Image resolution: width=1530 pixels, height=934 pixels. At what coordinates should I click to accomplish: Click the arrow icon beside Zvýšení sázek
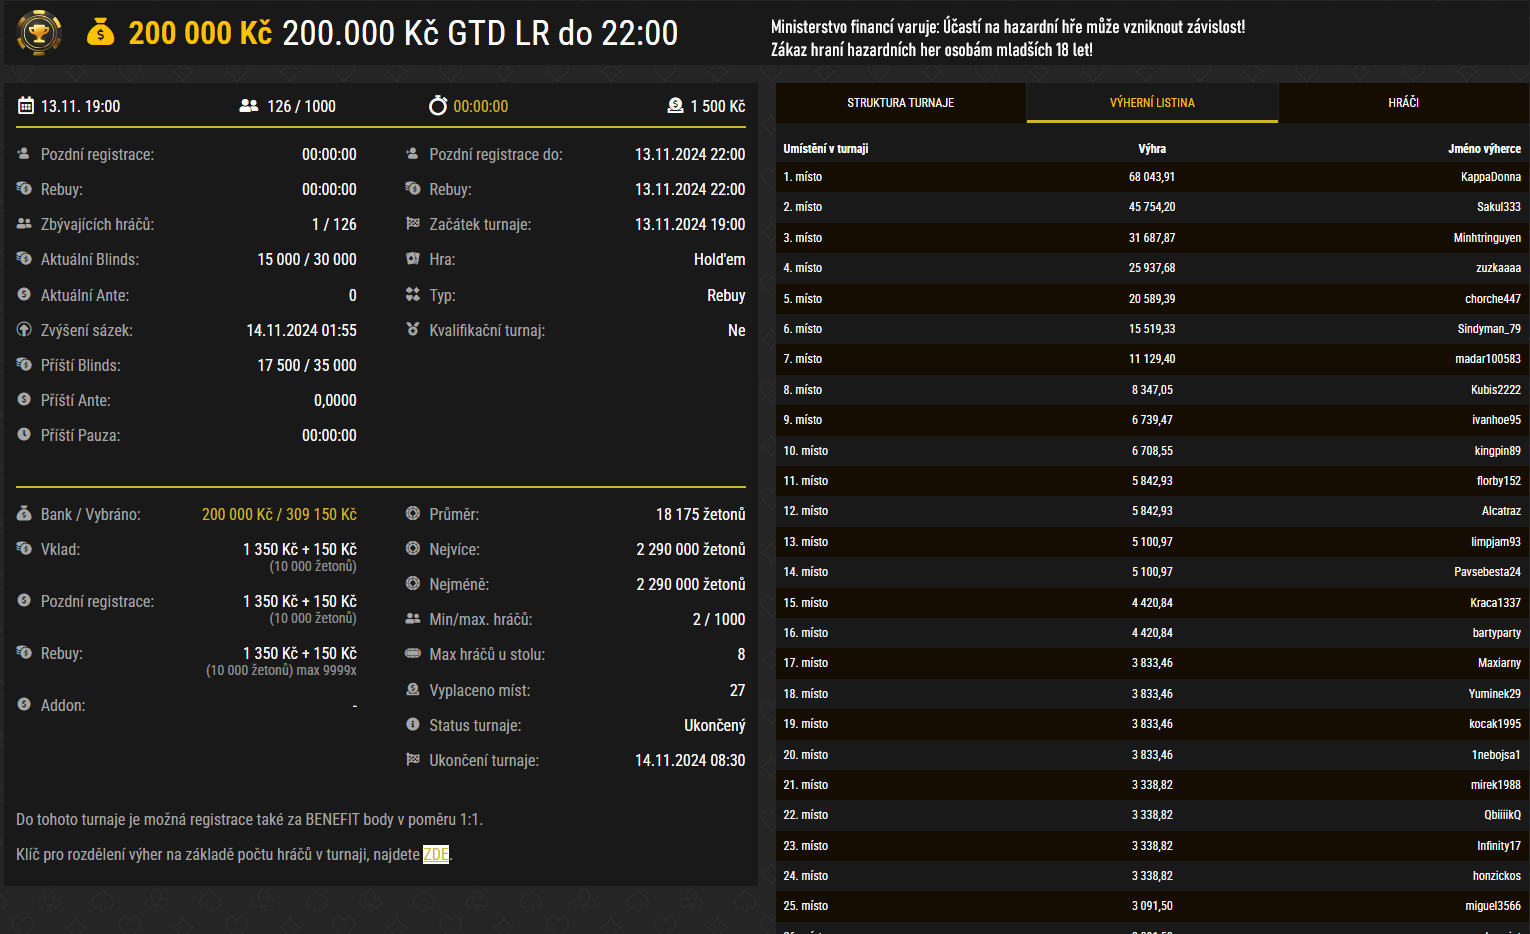22,329
